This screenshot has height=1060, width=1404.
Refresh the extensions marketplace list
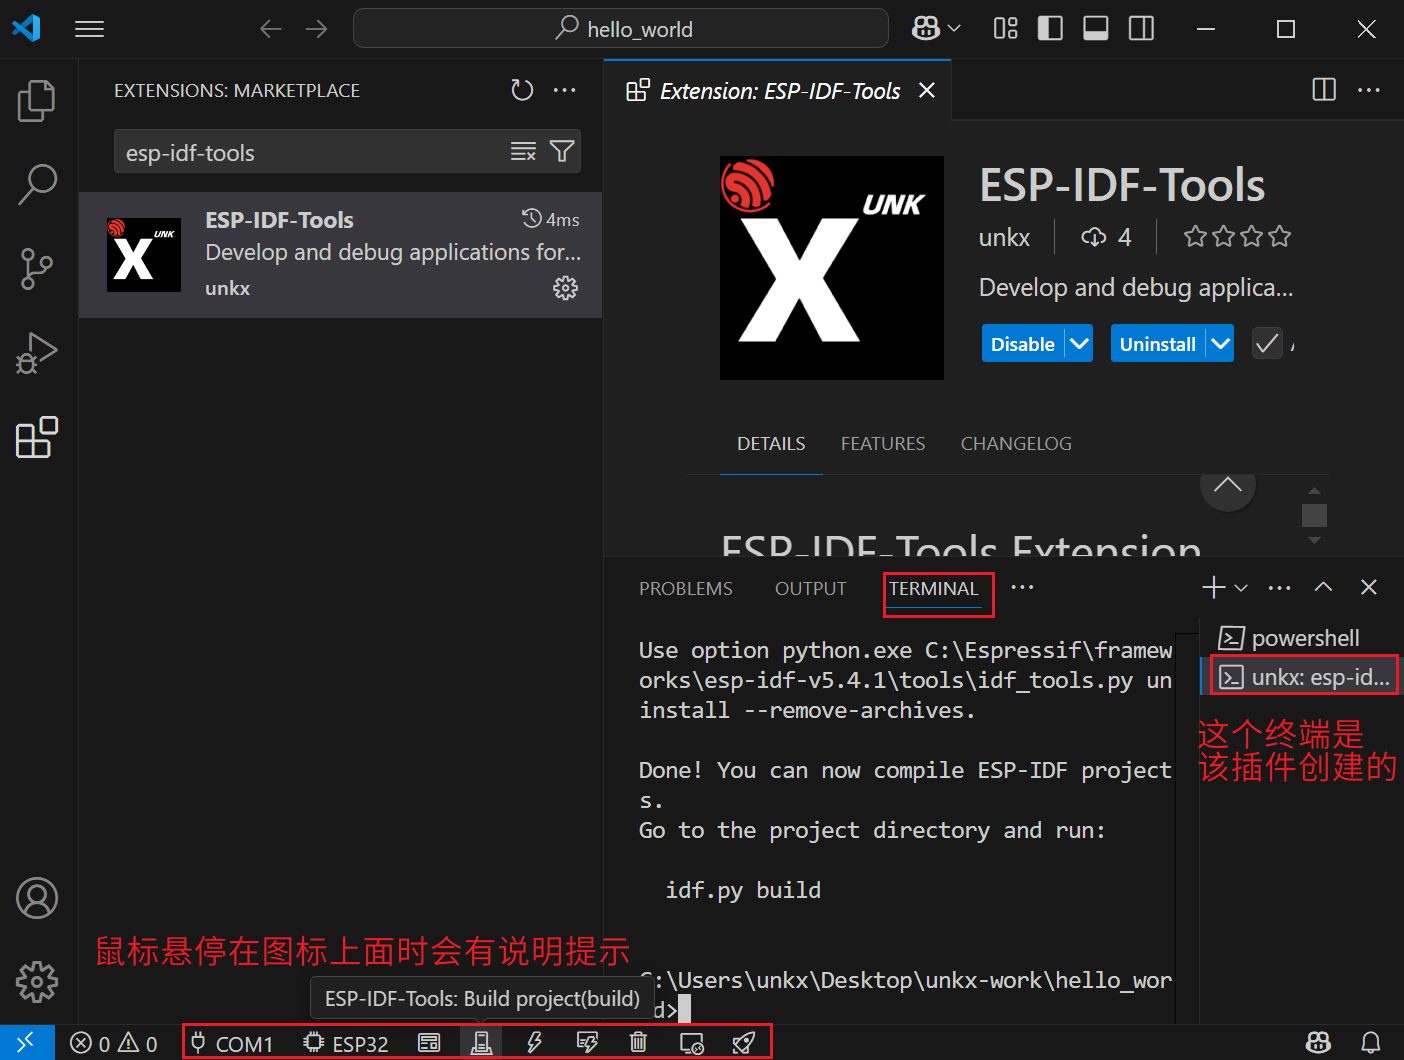(x=522, y=90)
